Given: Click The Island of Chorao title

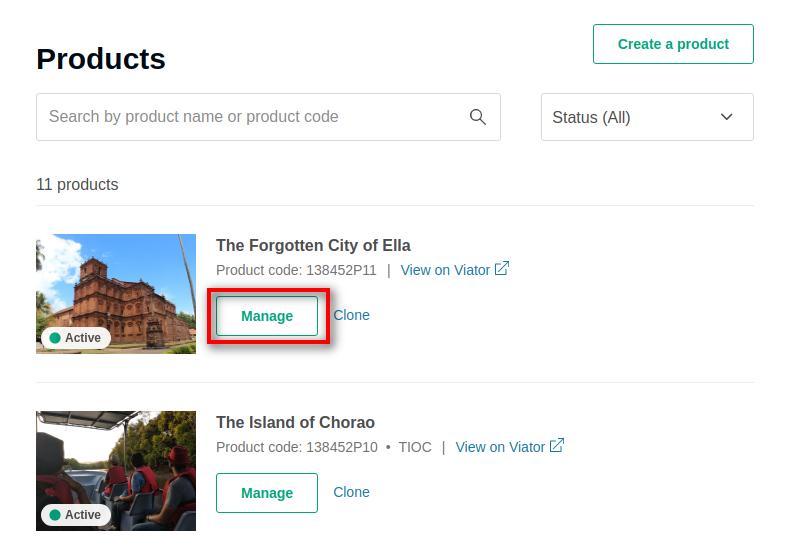Looking at the screenshot, I should coord(295,422).
